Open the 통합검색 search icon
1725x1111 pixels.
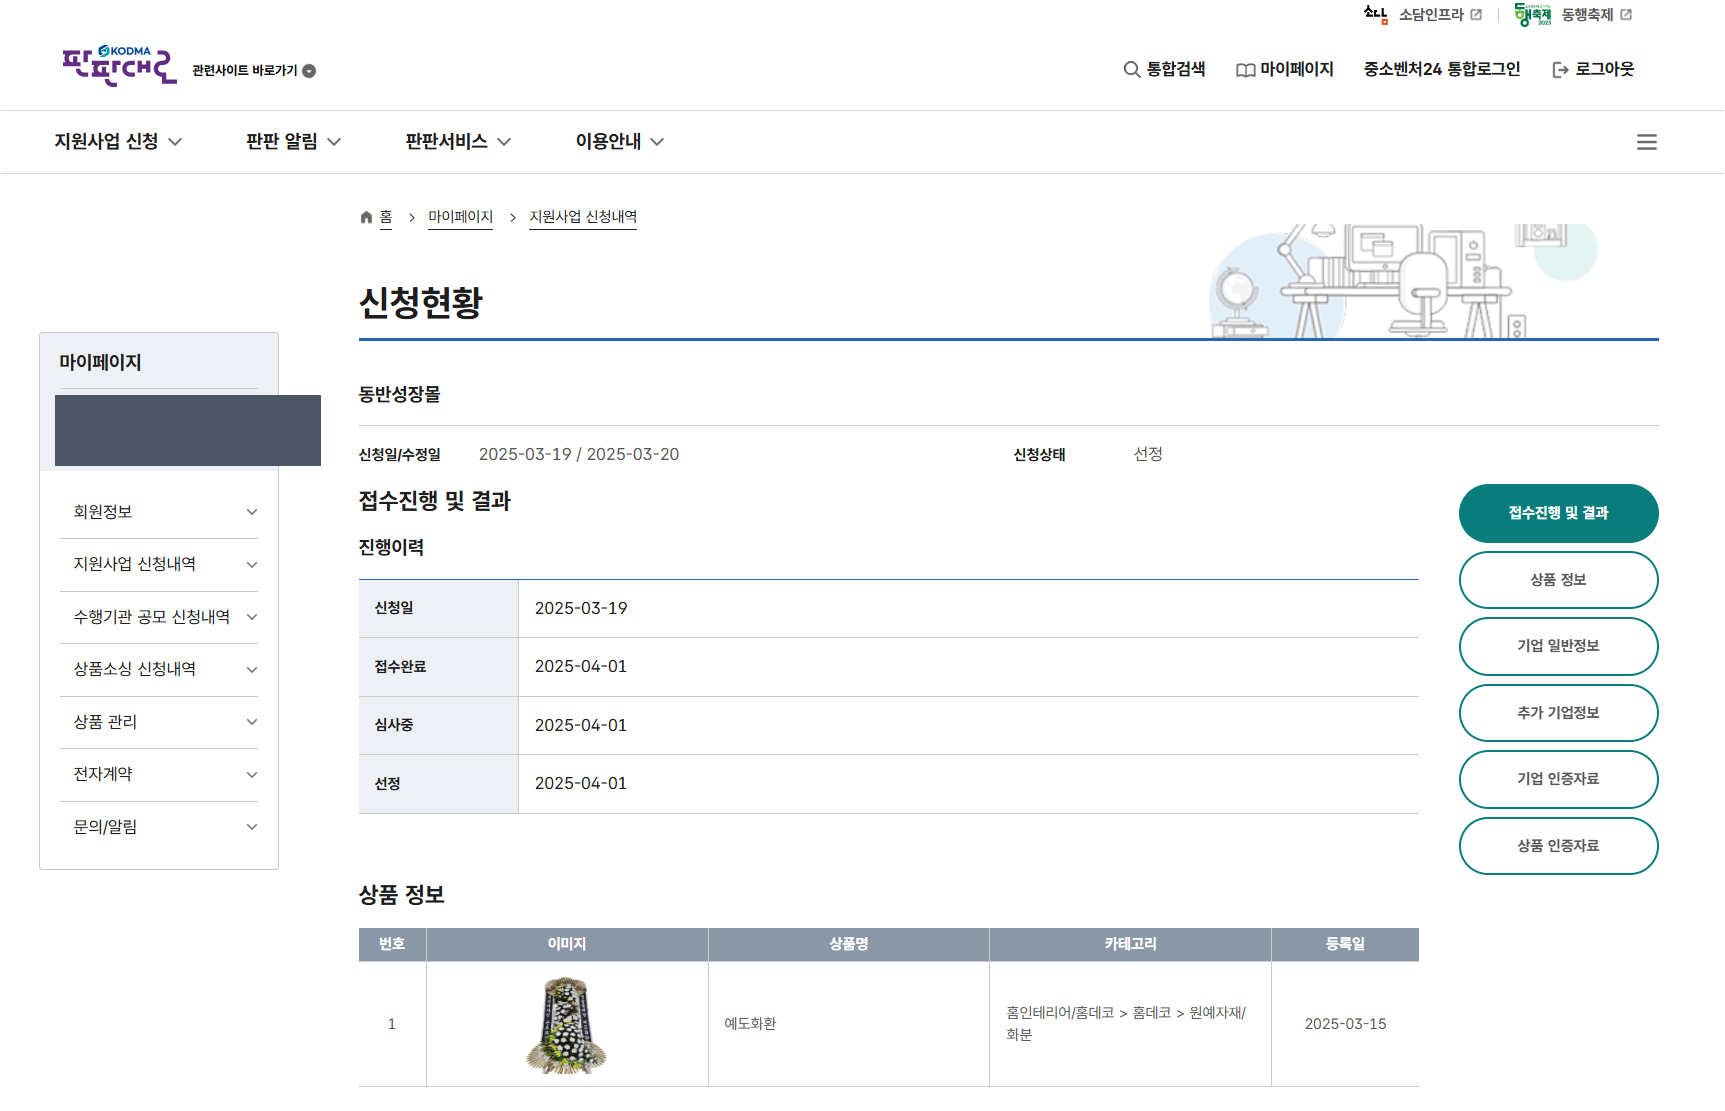coord(1132,70)
